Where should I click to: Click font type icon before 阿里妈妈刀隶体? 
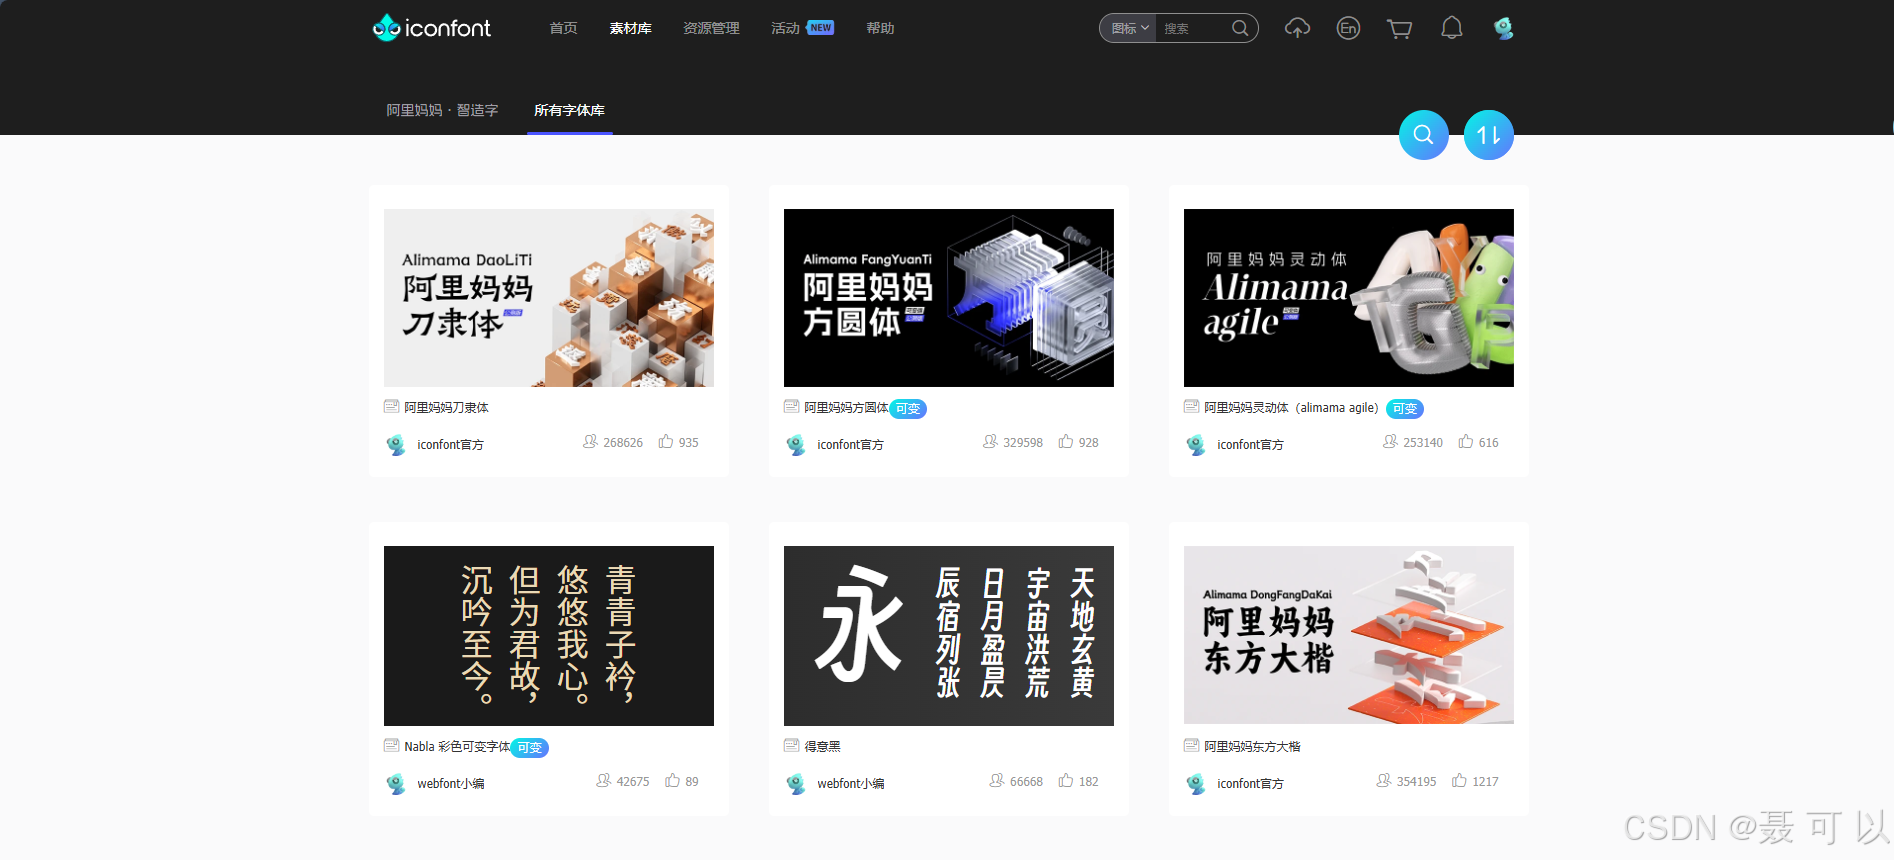tap(392, 406)
